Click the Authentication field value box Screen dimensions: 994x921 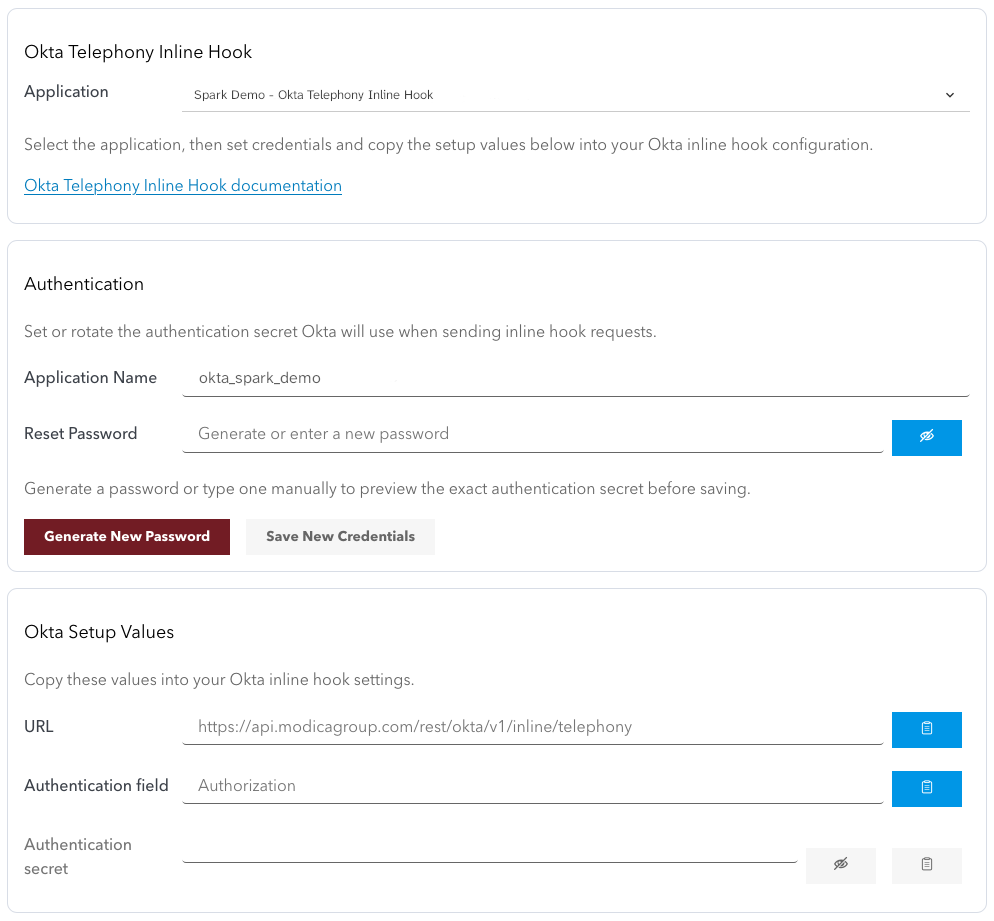[532, 786]
